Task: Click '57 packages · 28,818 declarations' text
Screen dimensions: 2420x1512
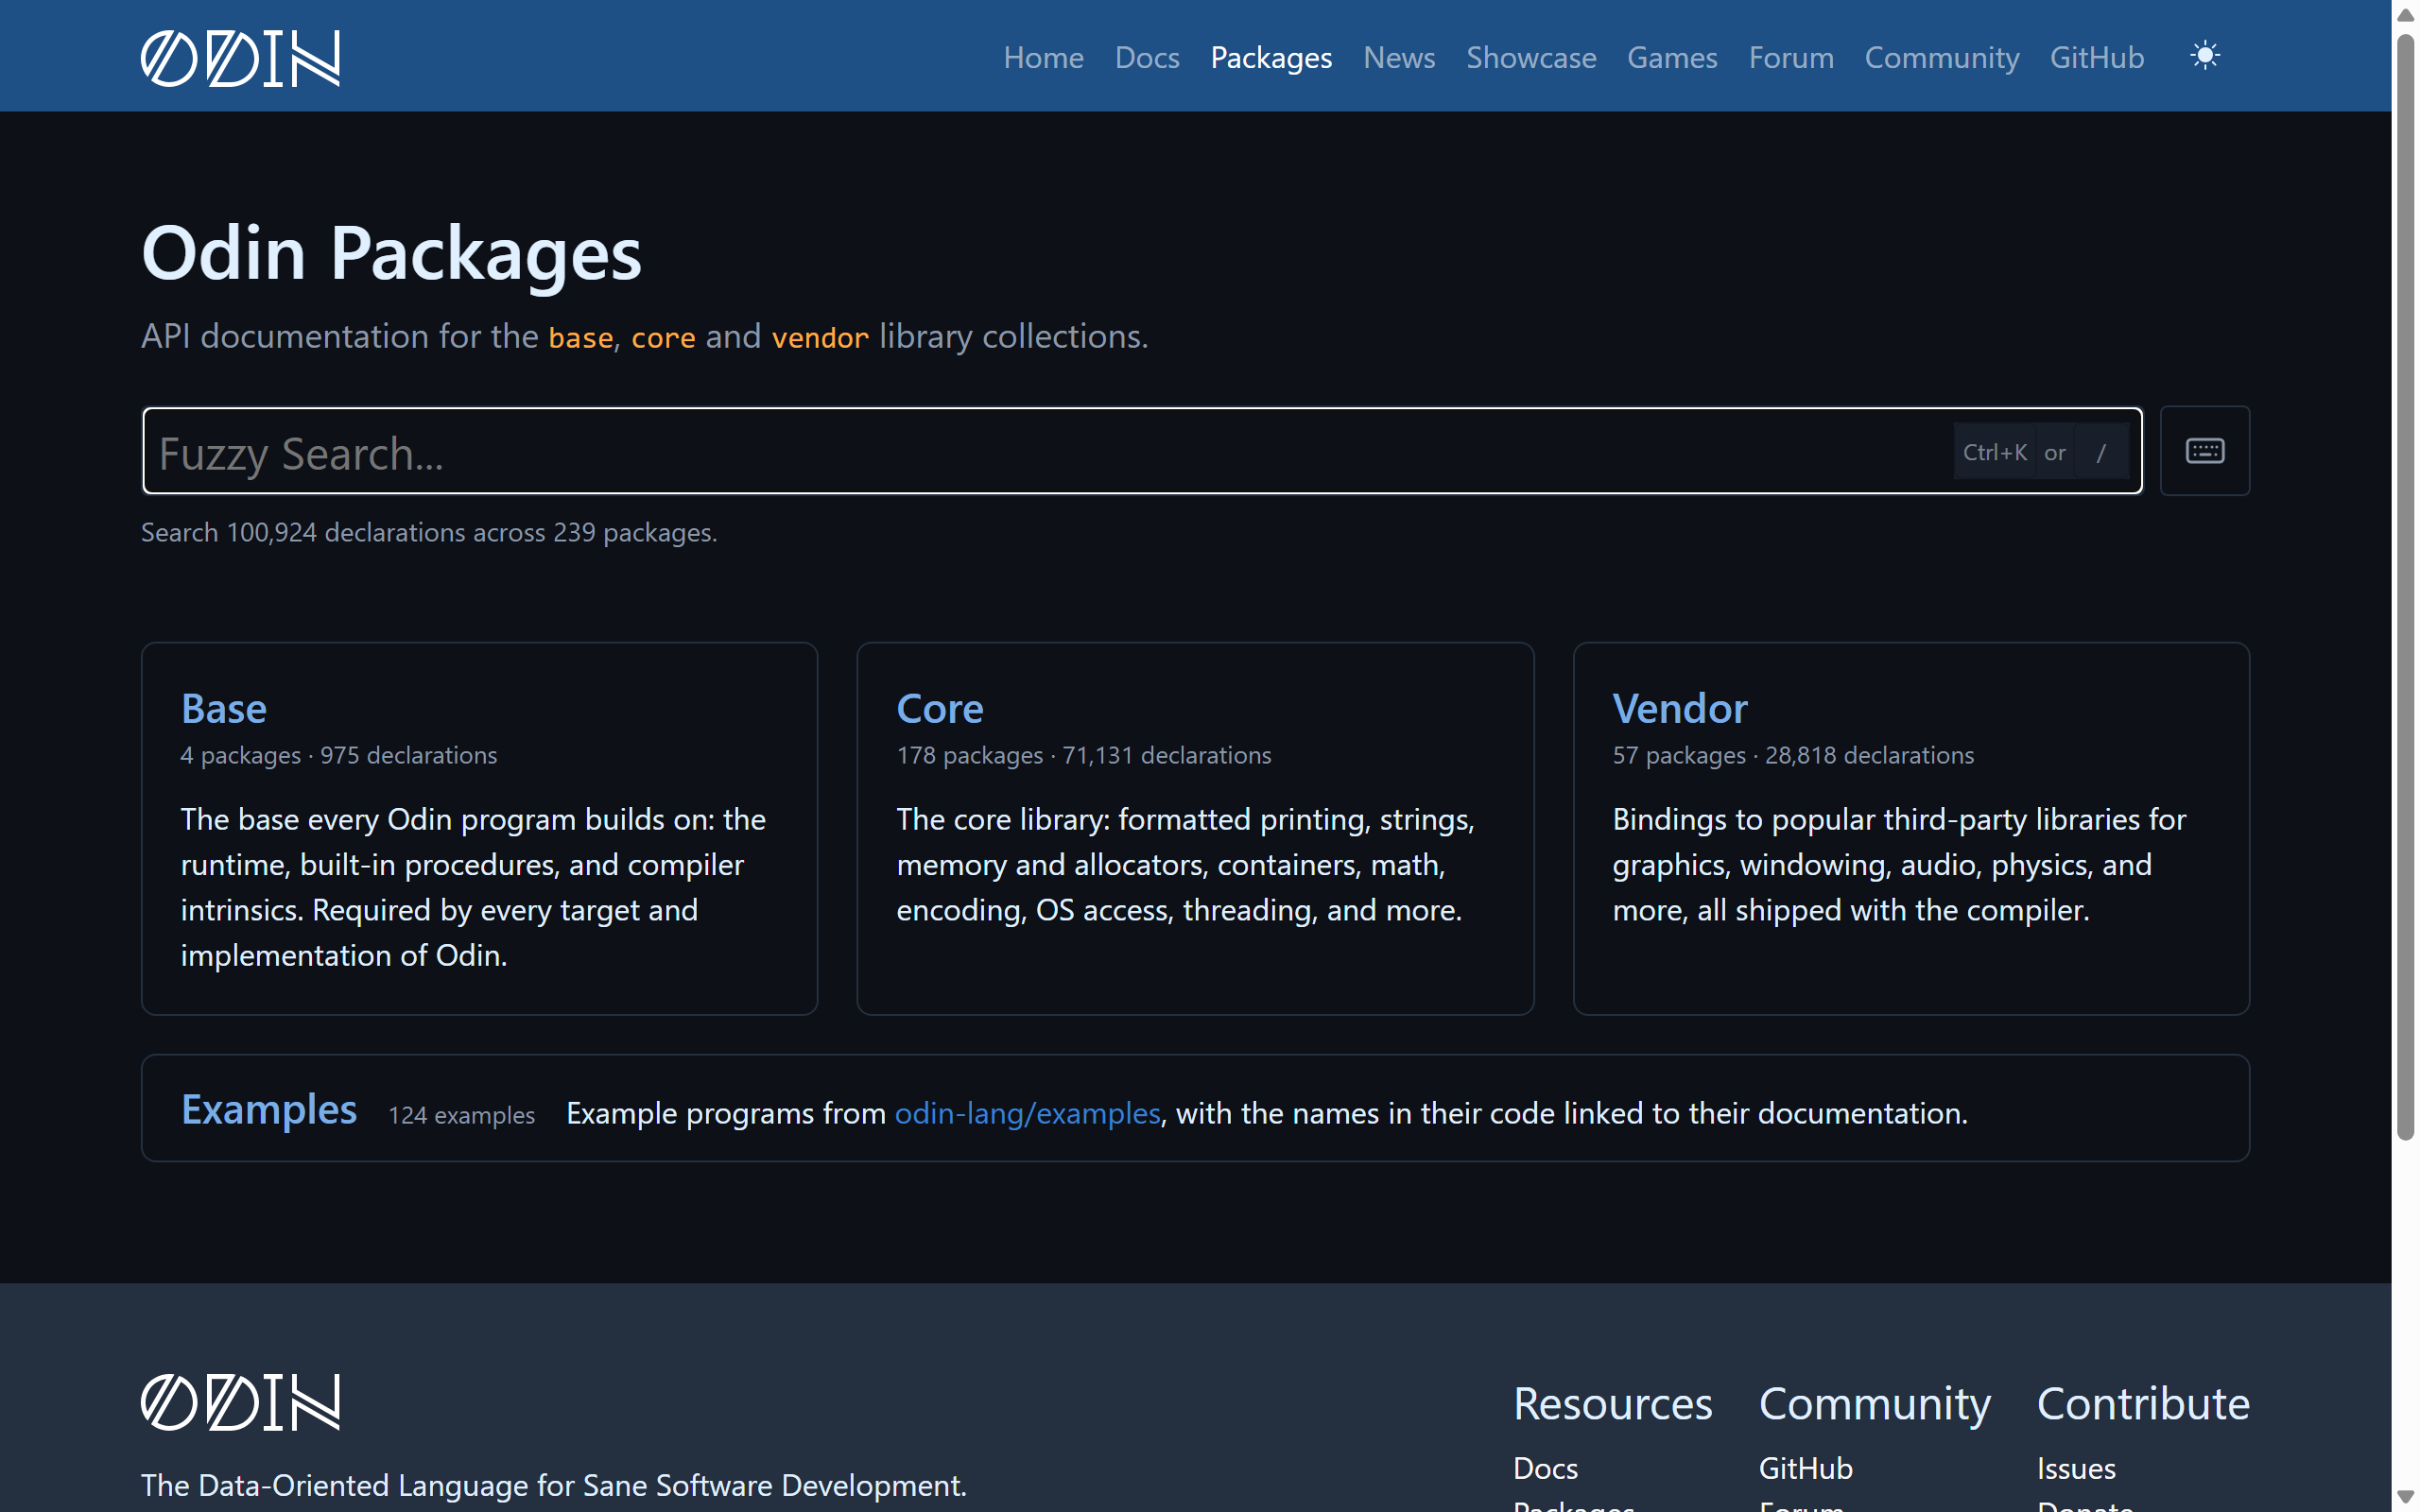Action: (x=1793, y=755)
